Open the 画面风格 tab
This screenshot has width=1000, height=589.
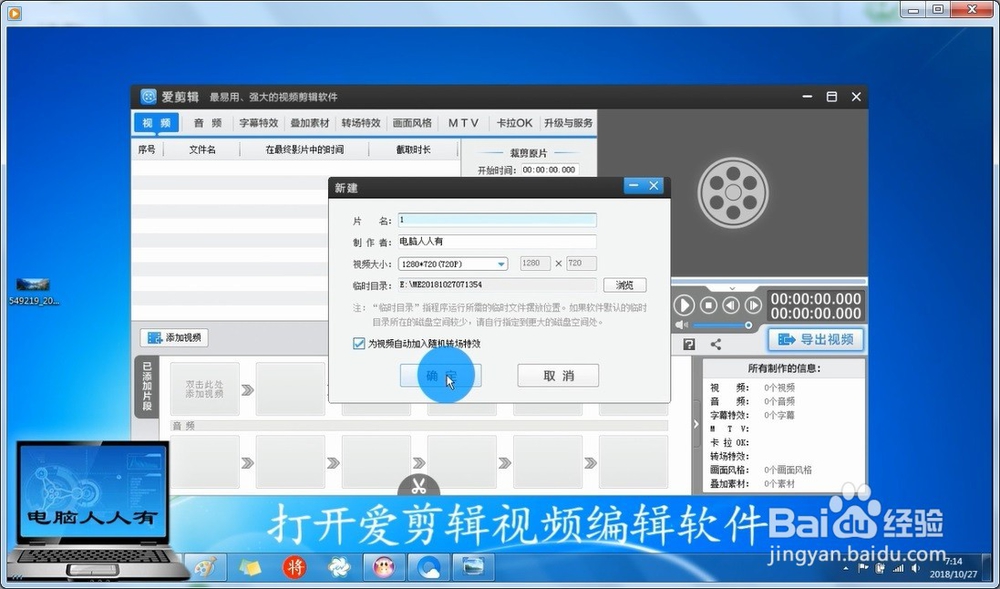coord(412,123)
